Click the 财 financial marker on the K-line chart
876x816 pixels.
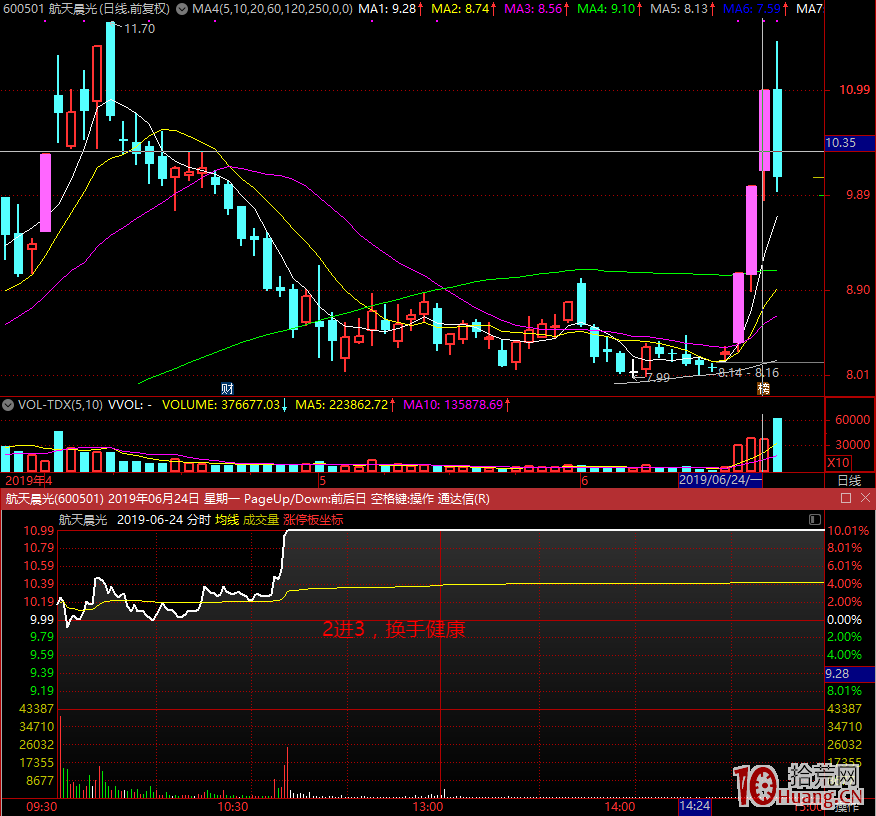coord(227,389)
